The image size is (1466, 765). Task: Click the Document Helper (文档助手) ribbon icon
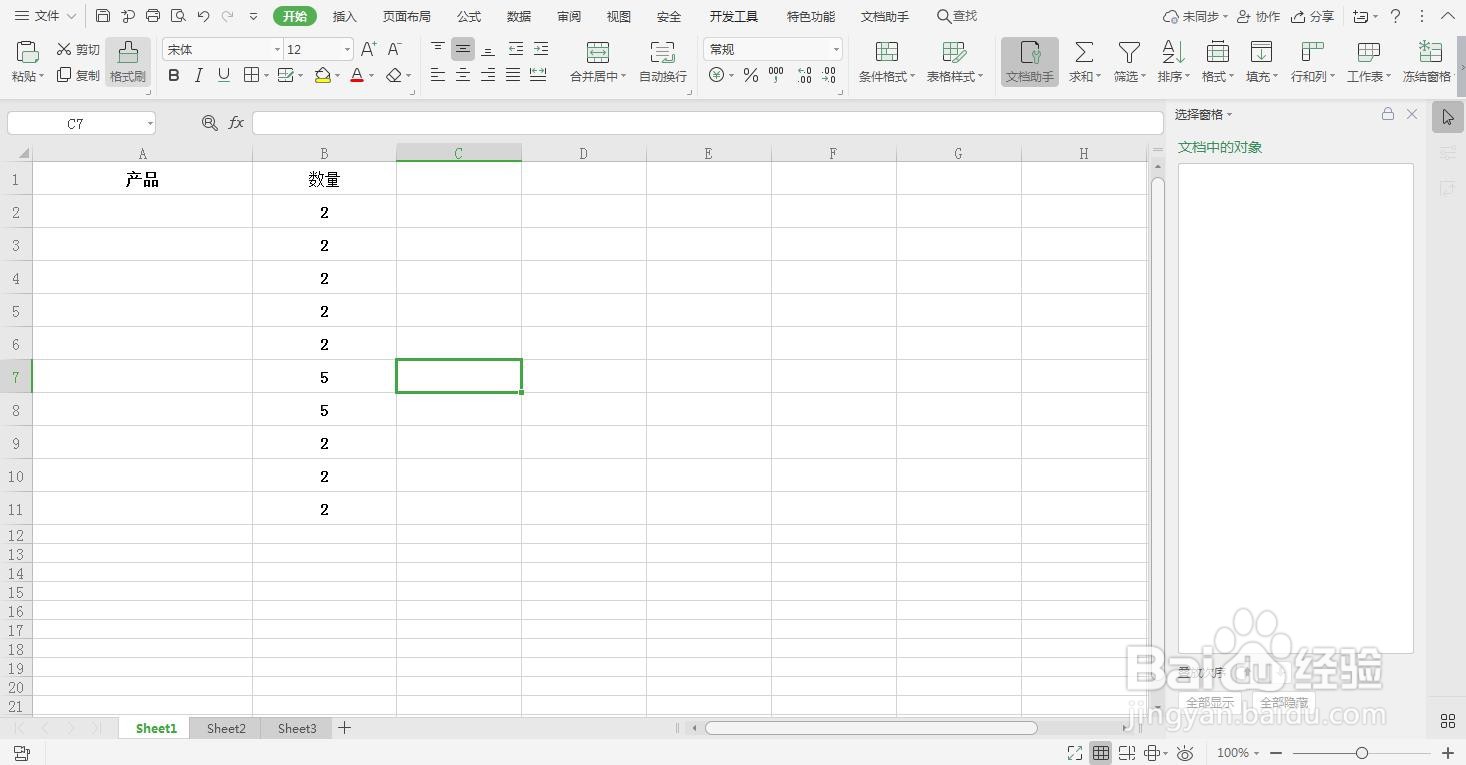tap(1030, 62)
